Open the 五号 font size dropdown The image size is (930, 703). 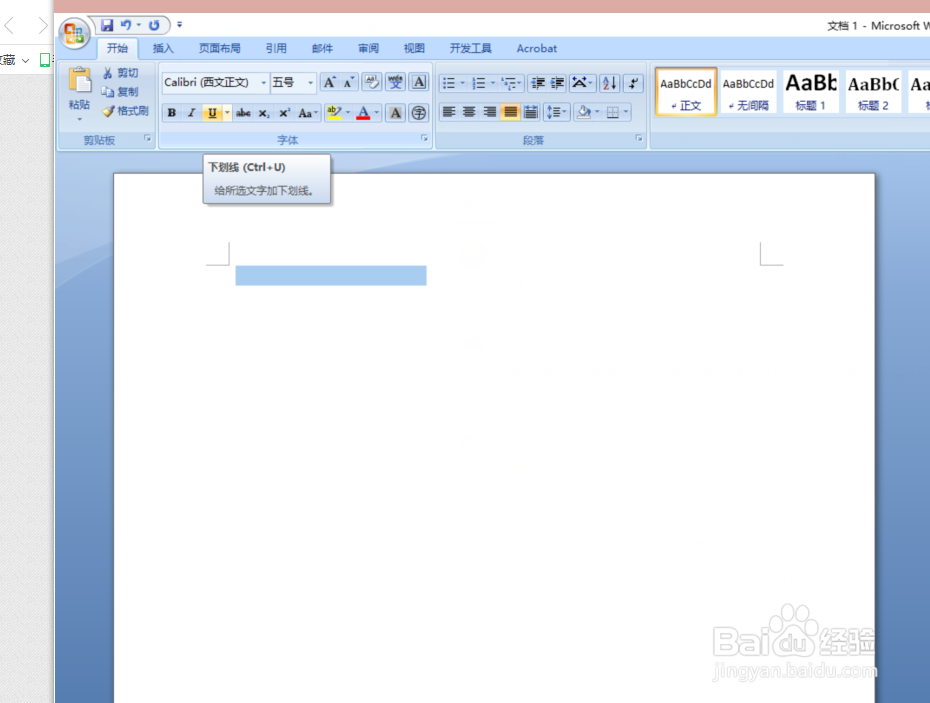[310, 82]
